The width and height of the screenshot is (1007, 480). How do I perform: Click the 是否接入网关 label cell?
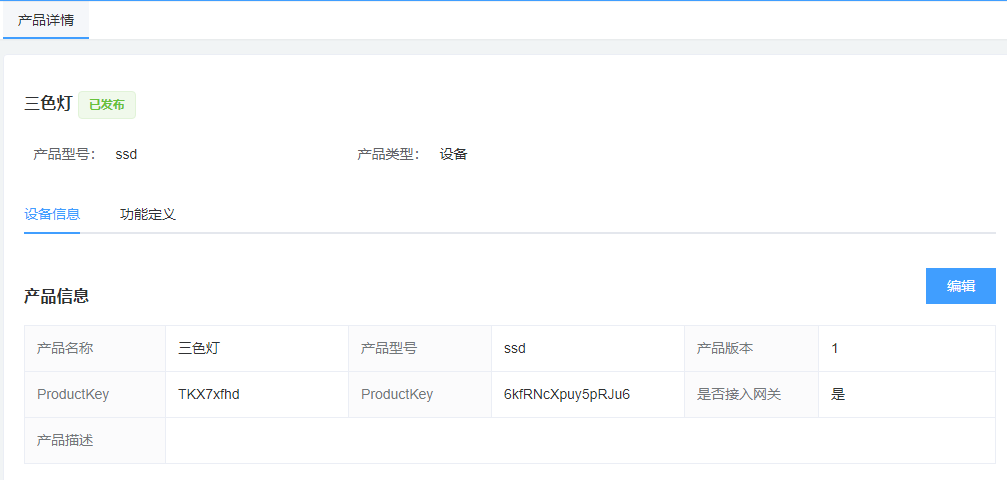(739, 394)
